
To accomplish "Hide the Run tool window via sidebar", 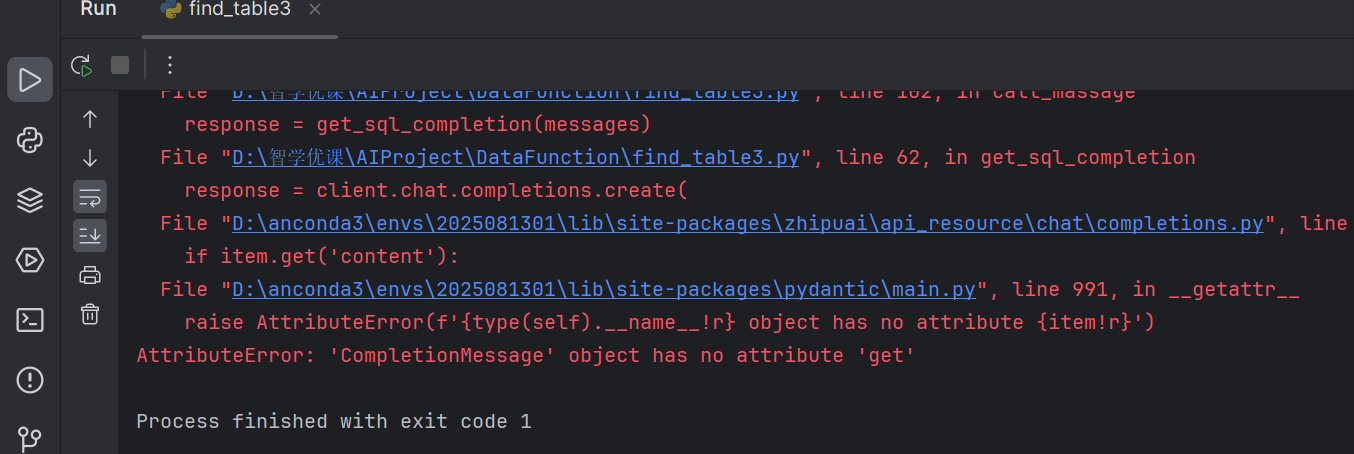I will pos(30,80).
